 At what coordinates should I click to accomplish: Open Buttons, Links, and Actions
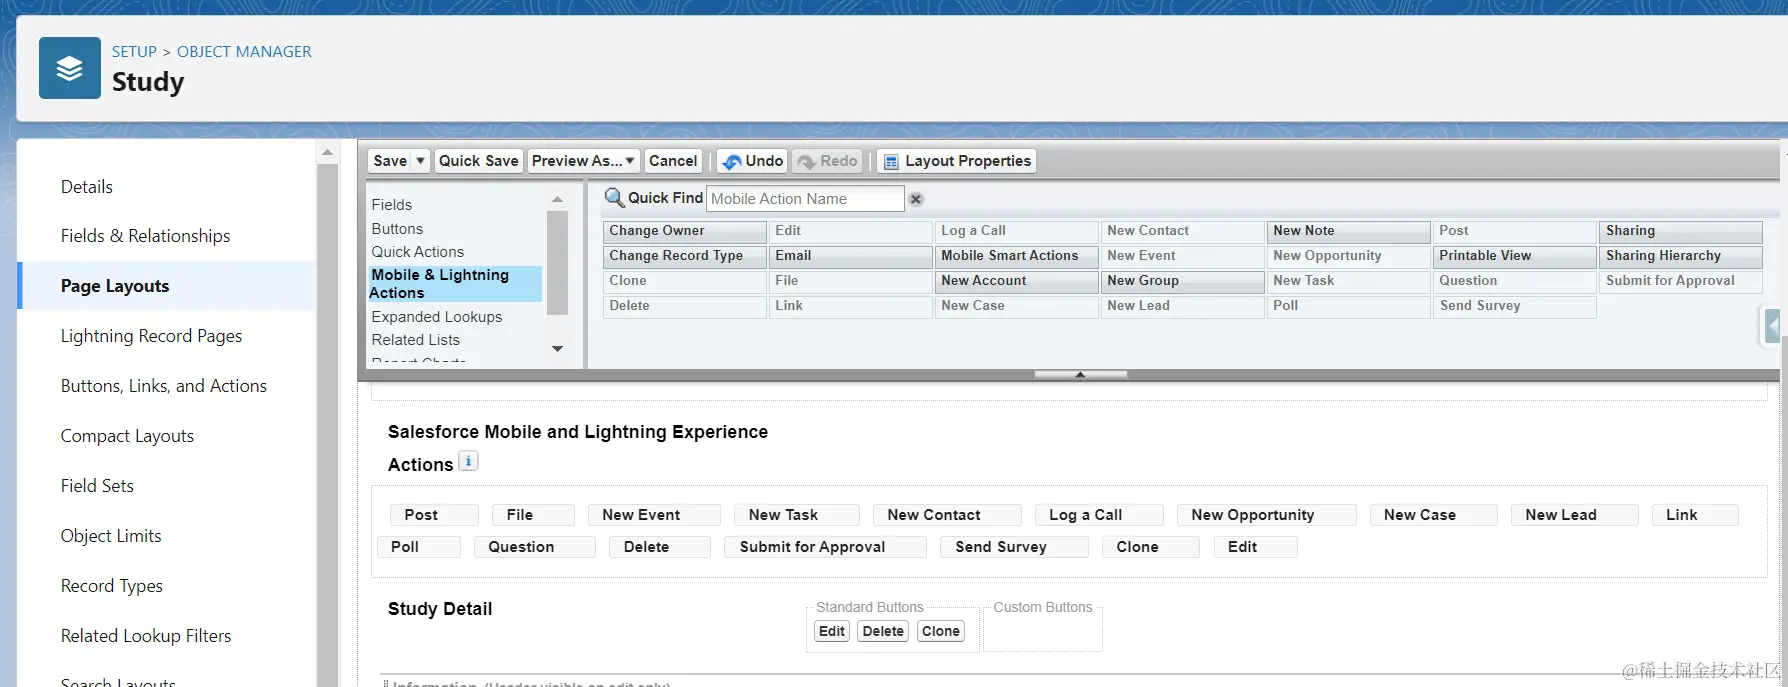pyautogui.click(x=164, y=386)
